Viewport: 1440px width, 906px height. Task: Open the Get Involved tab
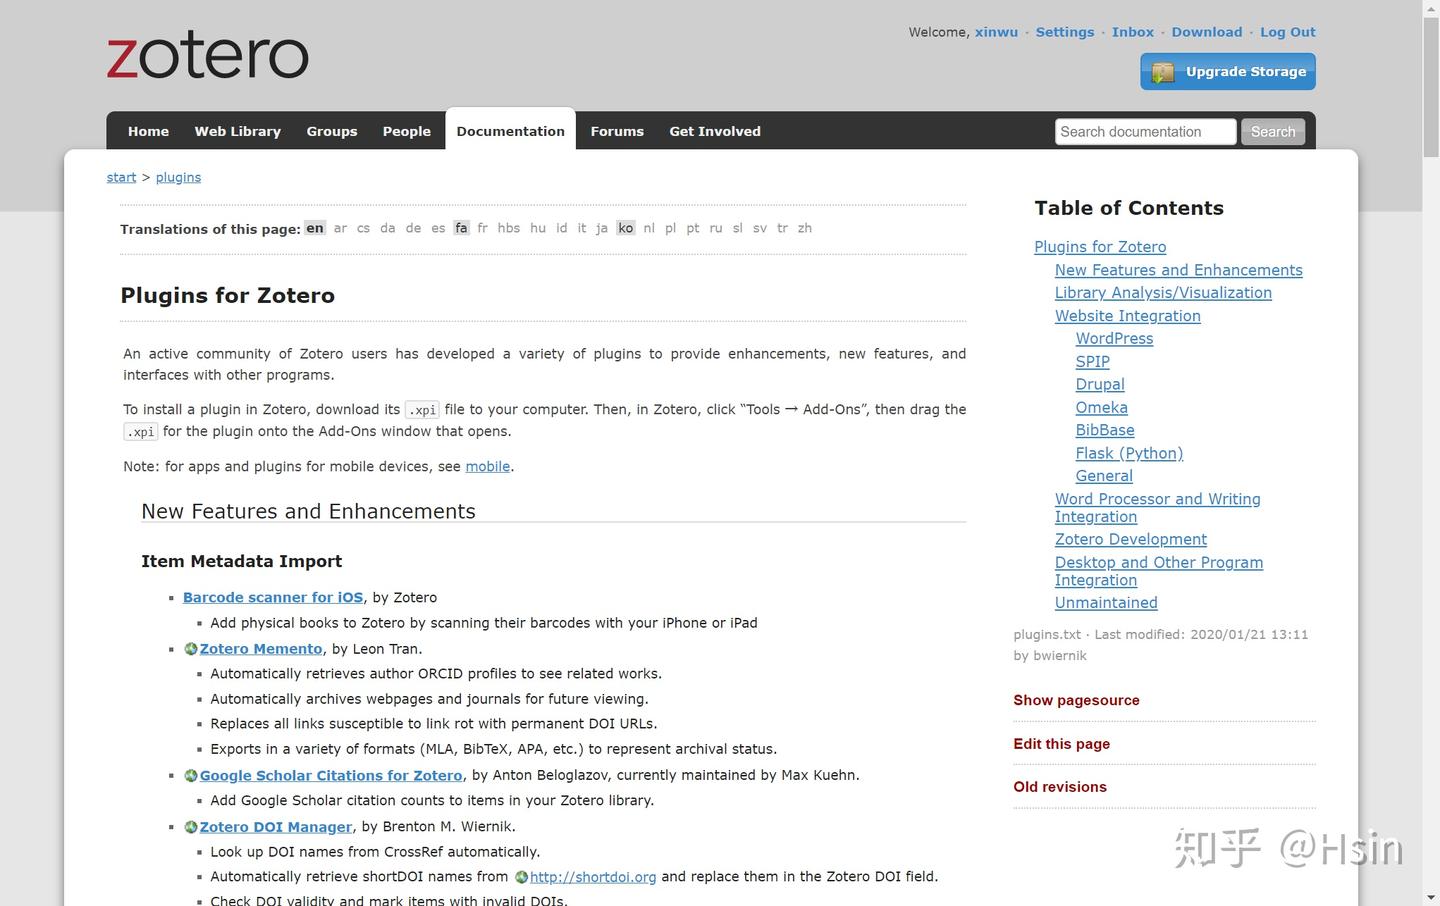point(715,131)
